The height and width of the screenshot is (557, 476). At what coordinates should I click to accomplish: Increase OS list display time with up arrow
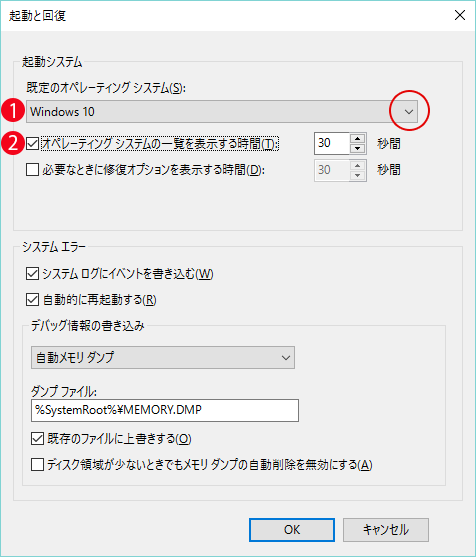coord(357,139)
